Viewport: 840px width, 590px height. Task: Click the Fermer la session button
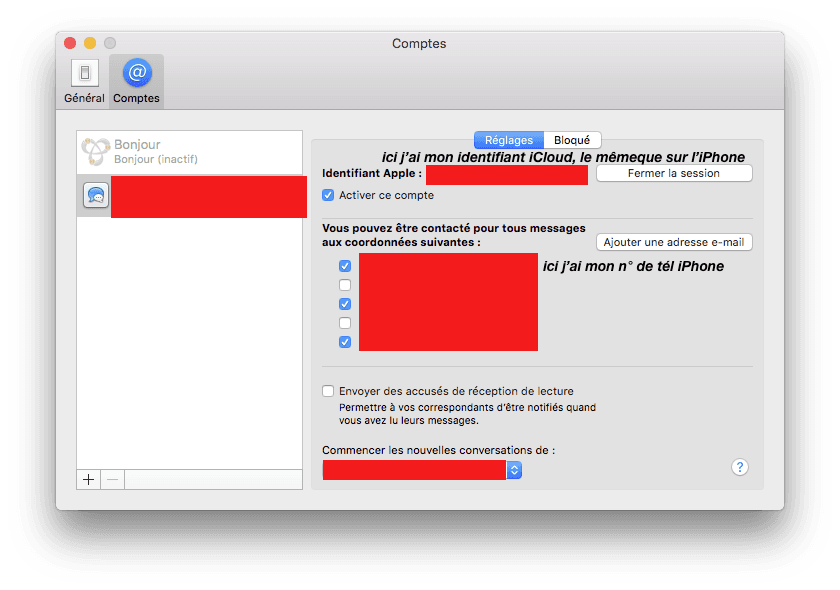[674, 173]
